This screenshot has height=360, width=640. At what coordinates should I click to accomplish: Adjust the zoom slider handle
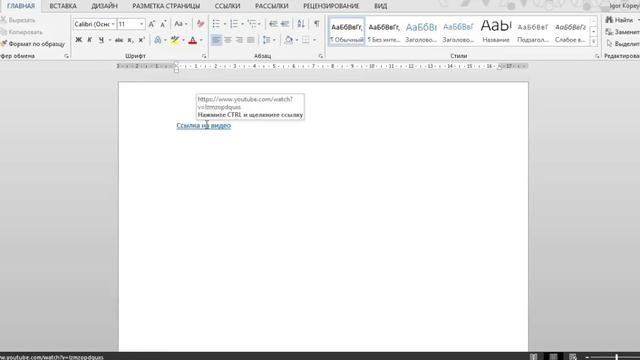coord(617,357)
